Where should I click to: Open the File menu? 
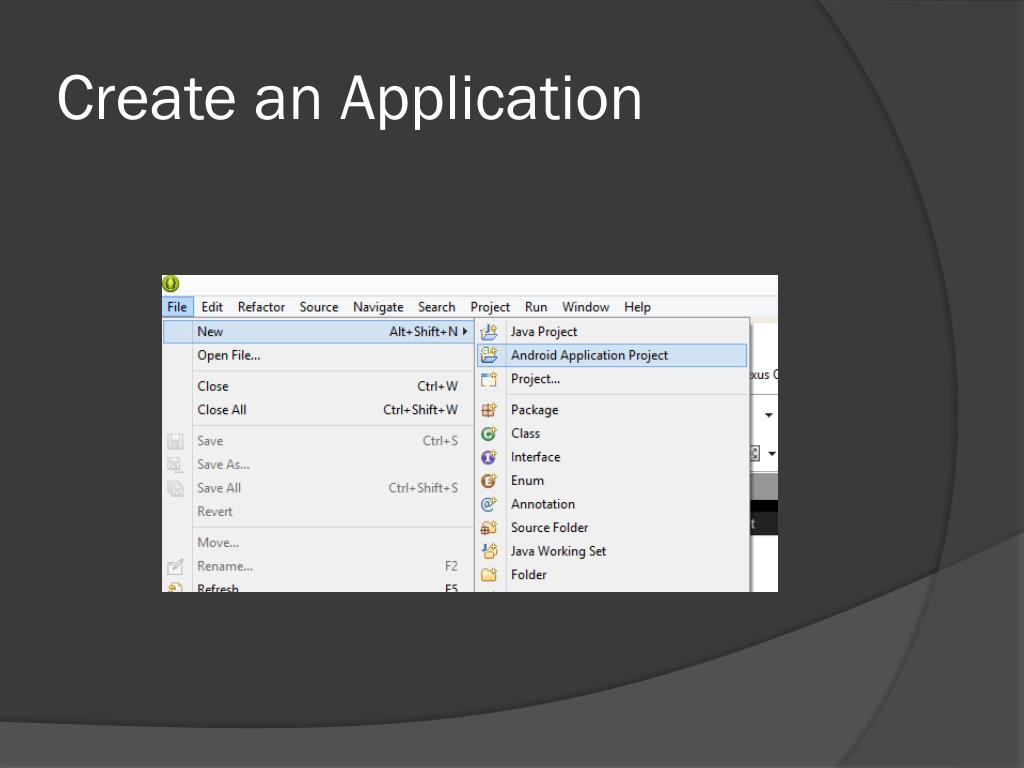point(177,307)
